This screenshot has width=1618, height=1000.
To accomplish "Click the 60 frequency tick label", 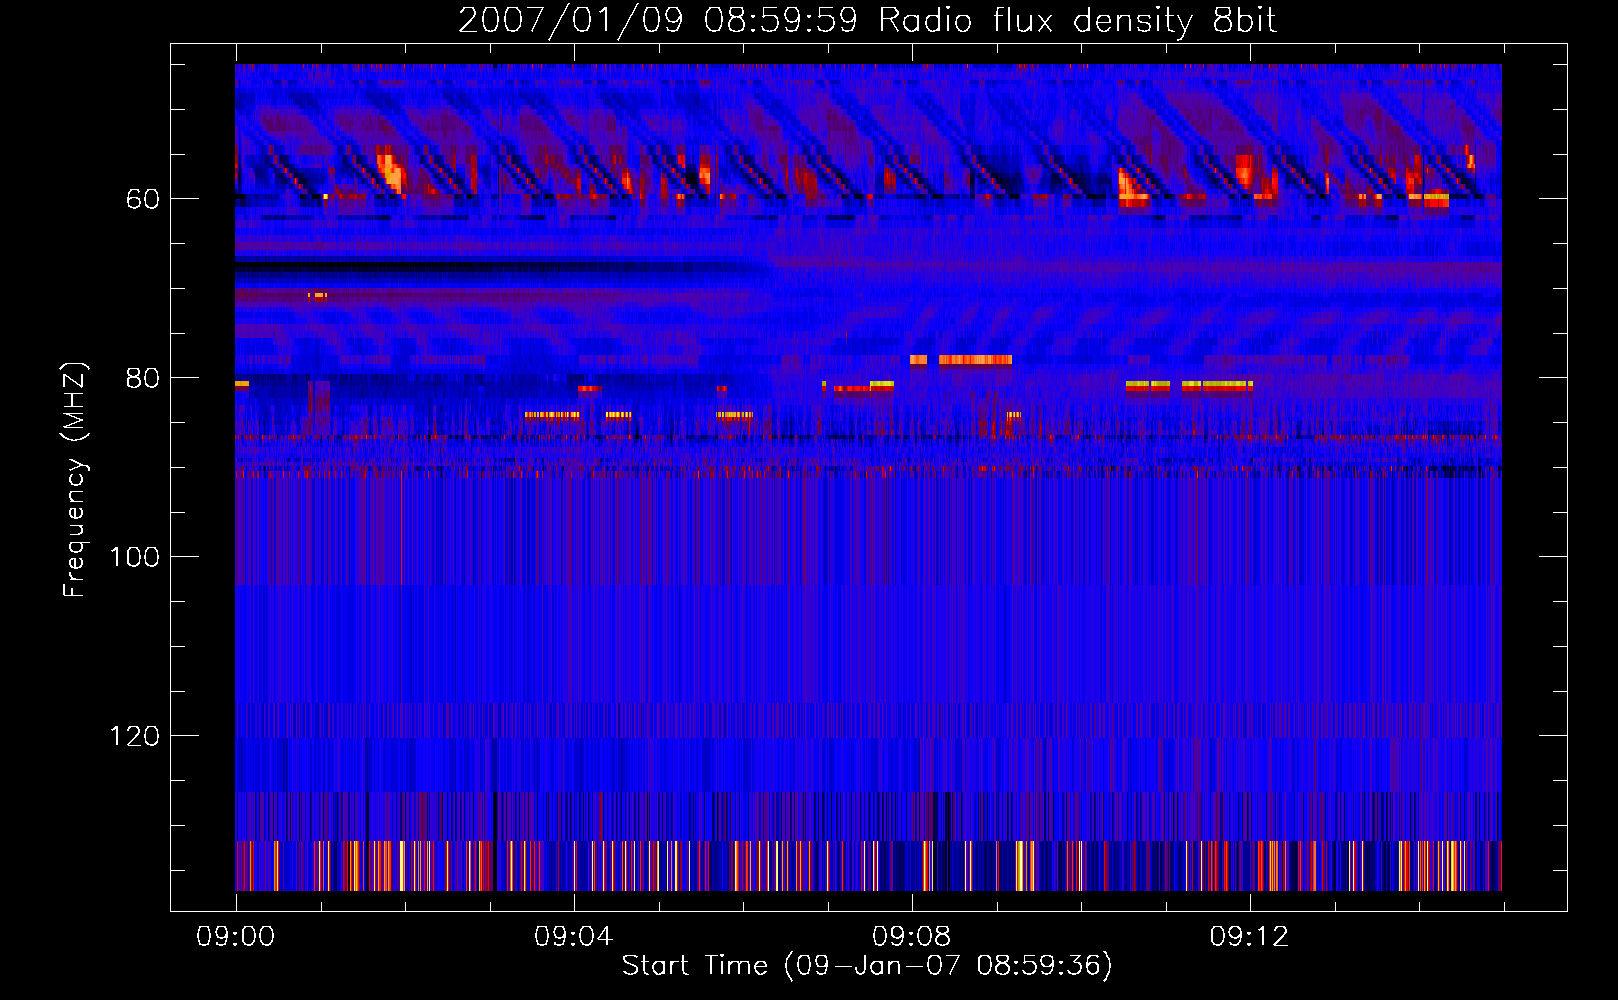I will coord(143,199).
